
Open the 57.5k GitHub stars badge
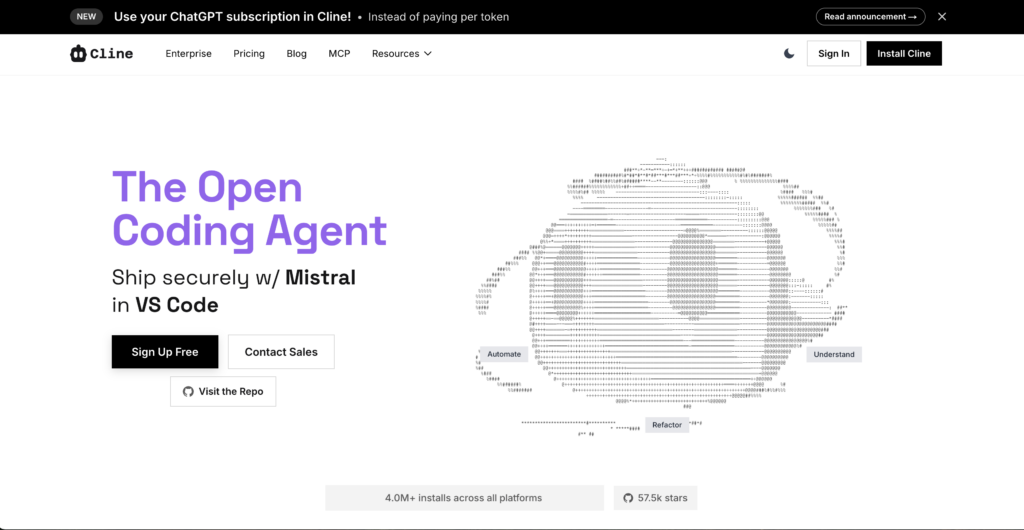pos(655,498)
